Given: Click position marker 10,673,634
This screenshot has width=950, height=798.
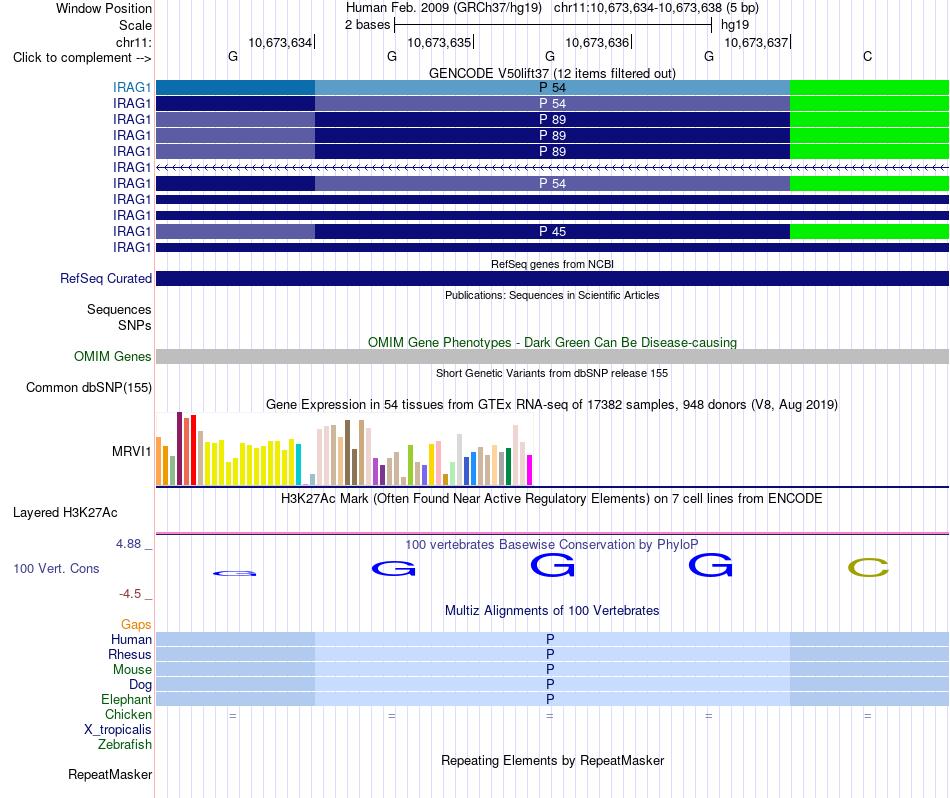Looking at the screenshot, I should (x=280, y=42).
